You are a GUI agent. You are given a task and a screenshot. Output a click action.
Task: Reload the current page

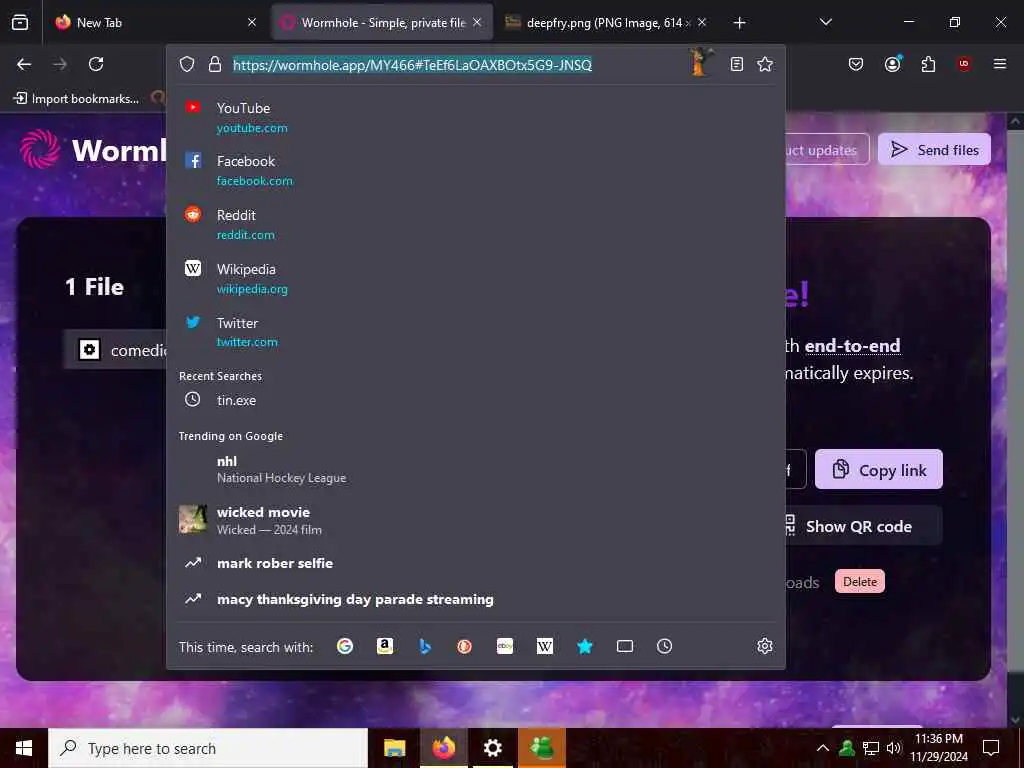click(96, 64)
